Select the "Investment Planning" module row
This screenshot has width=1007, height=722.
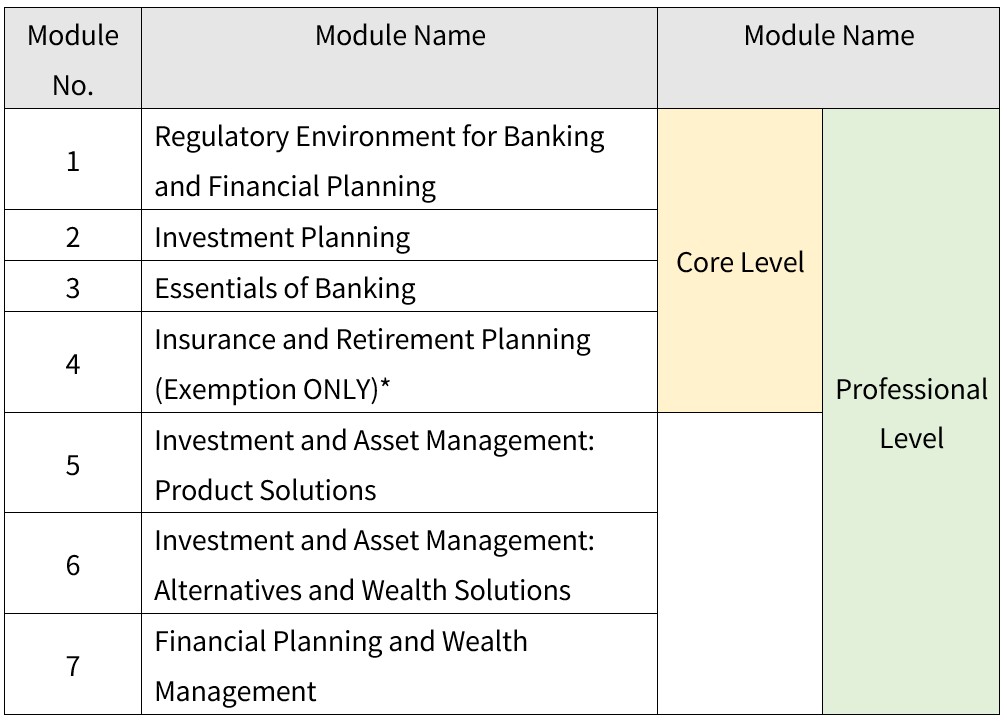tap(282, 238)
